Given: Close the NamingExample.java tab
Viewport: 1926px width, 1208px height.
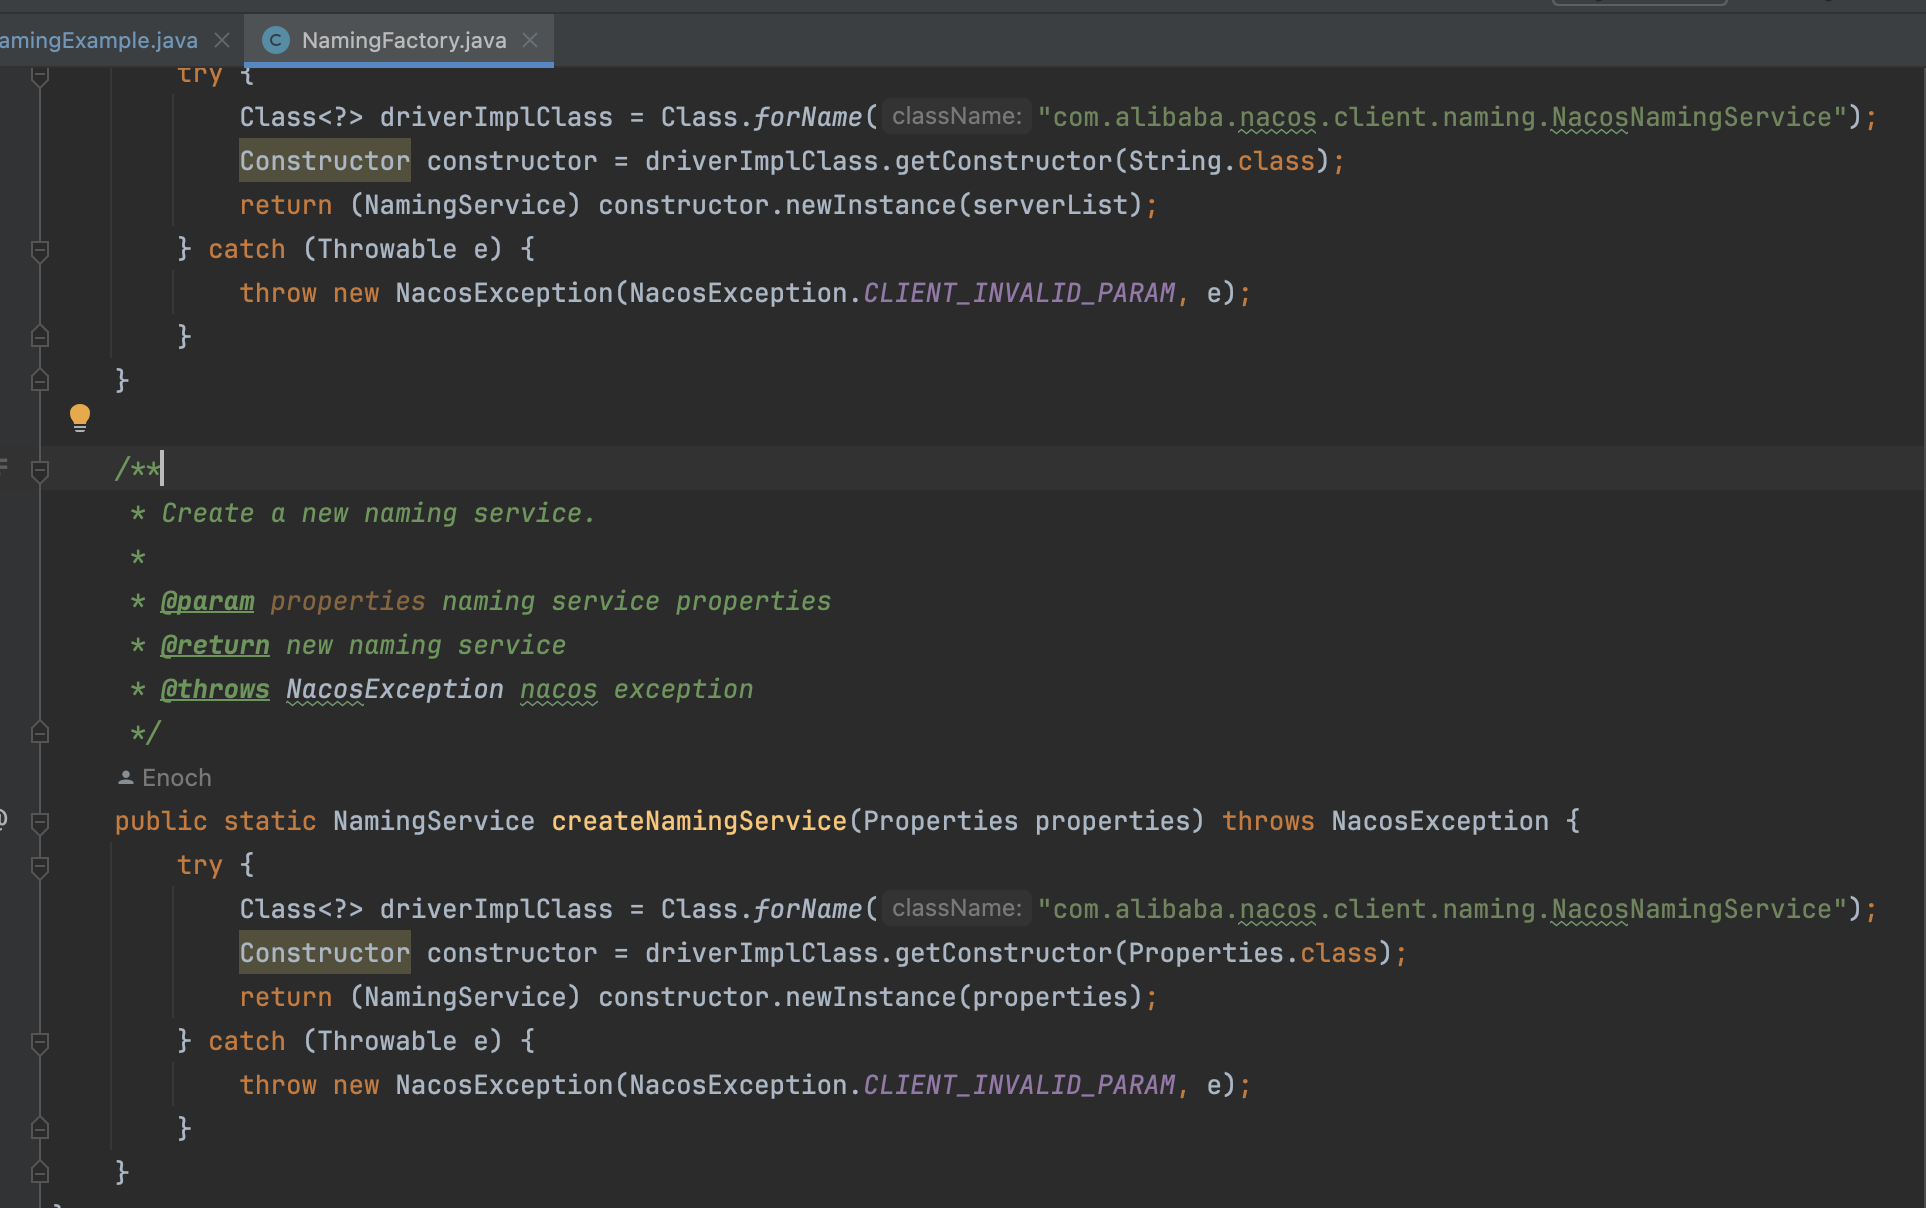Looking at the screenshot, I should [x=222, y=40].
